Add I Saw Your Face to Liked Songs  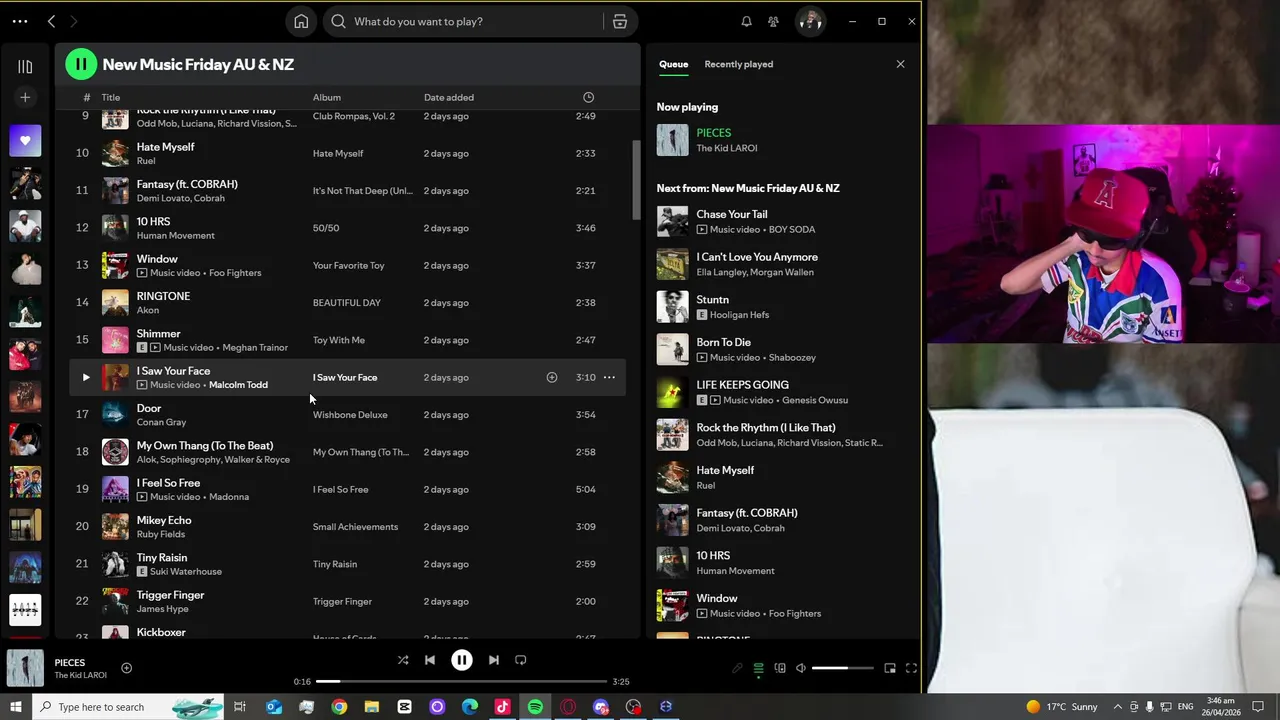551,377
